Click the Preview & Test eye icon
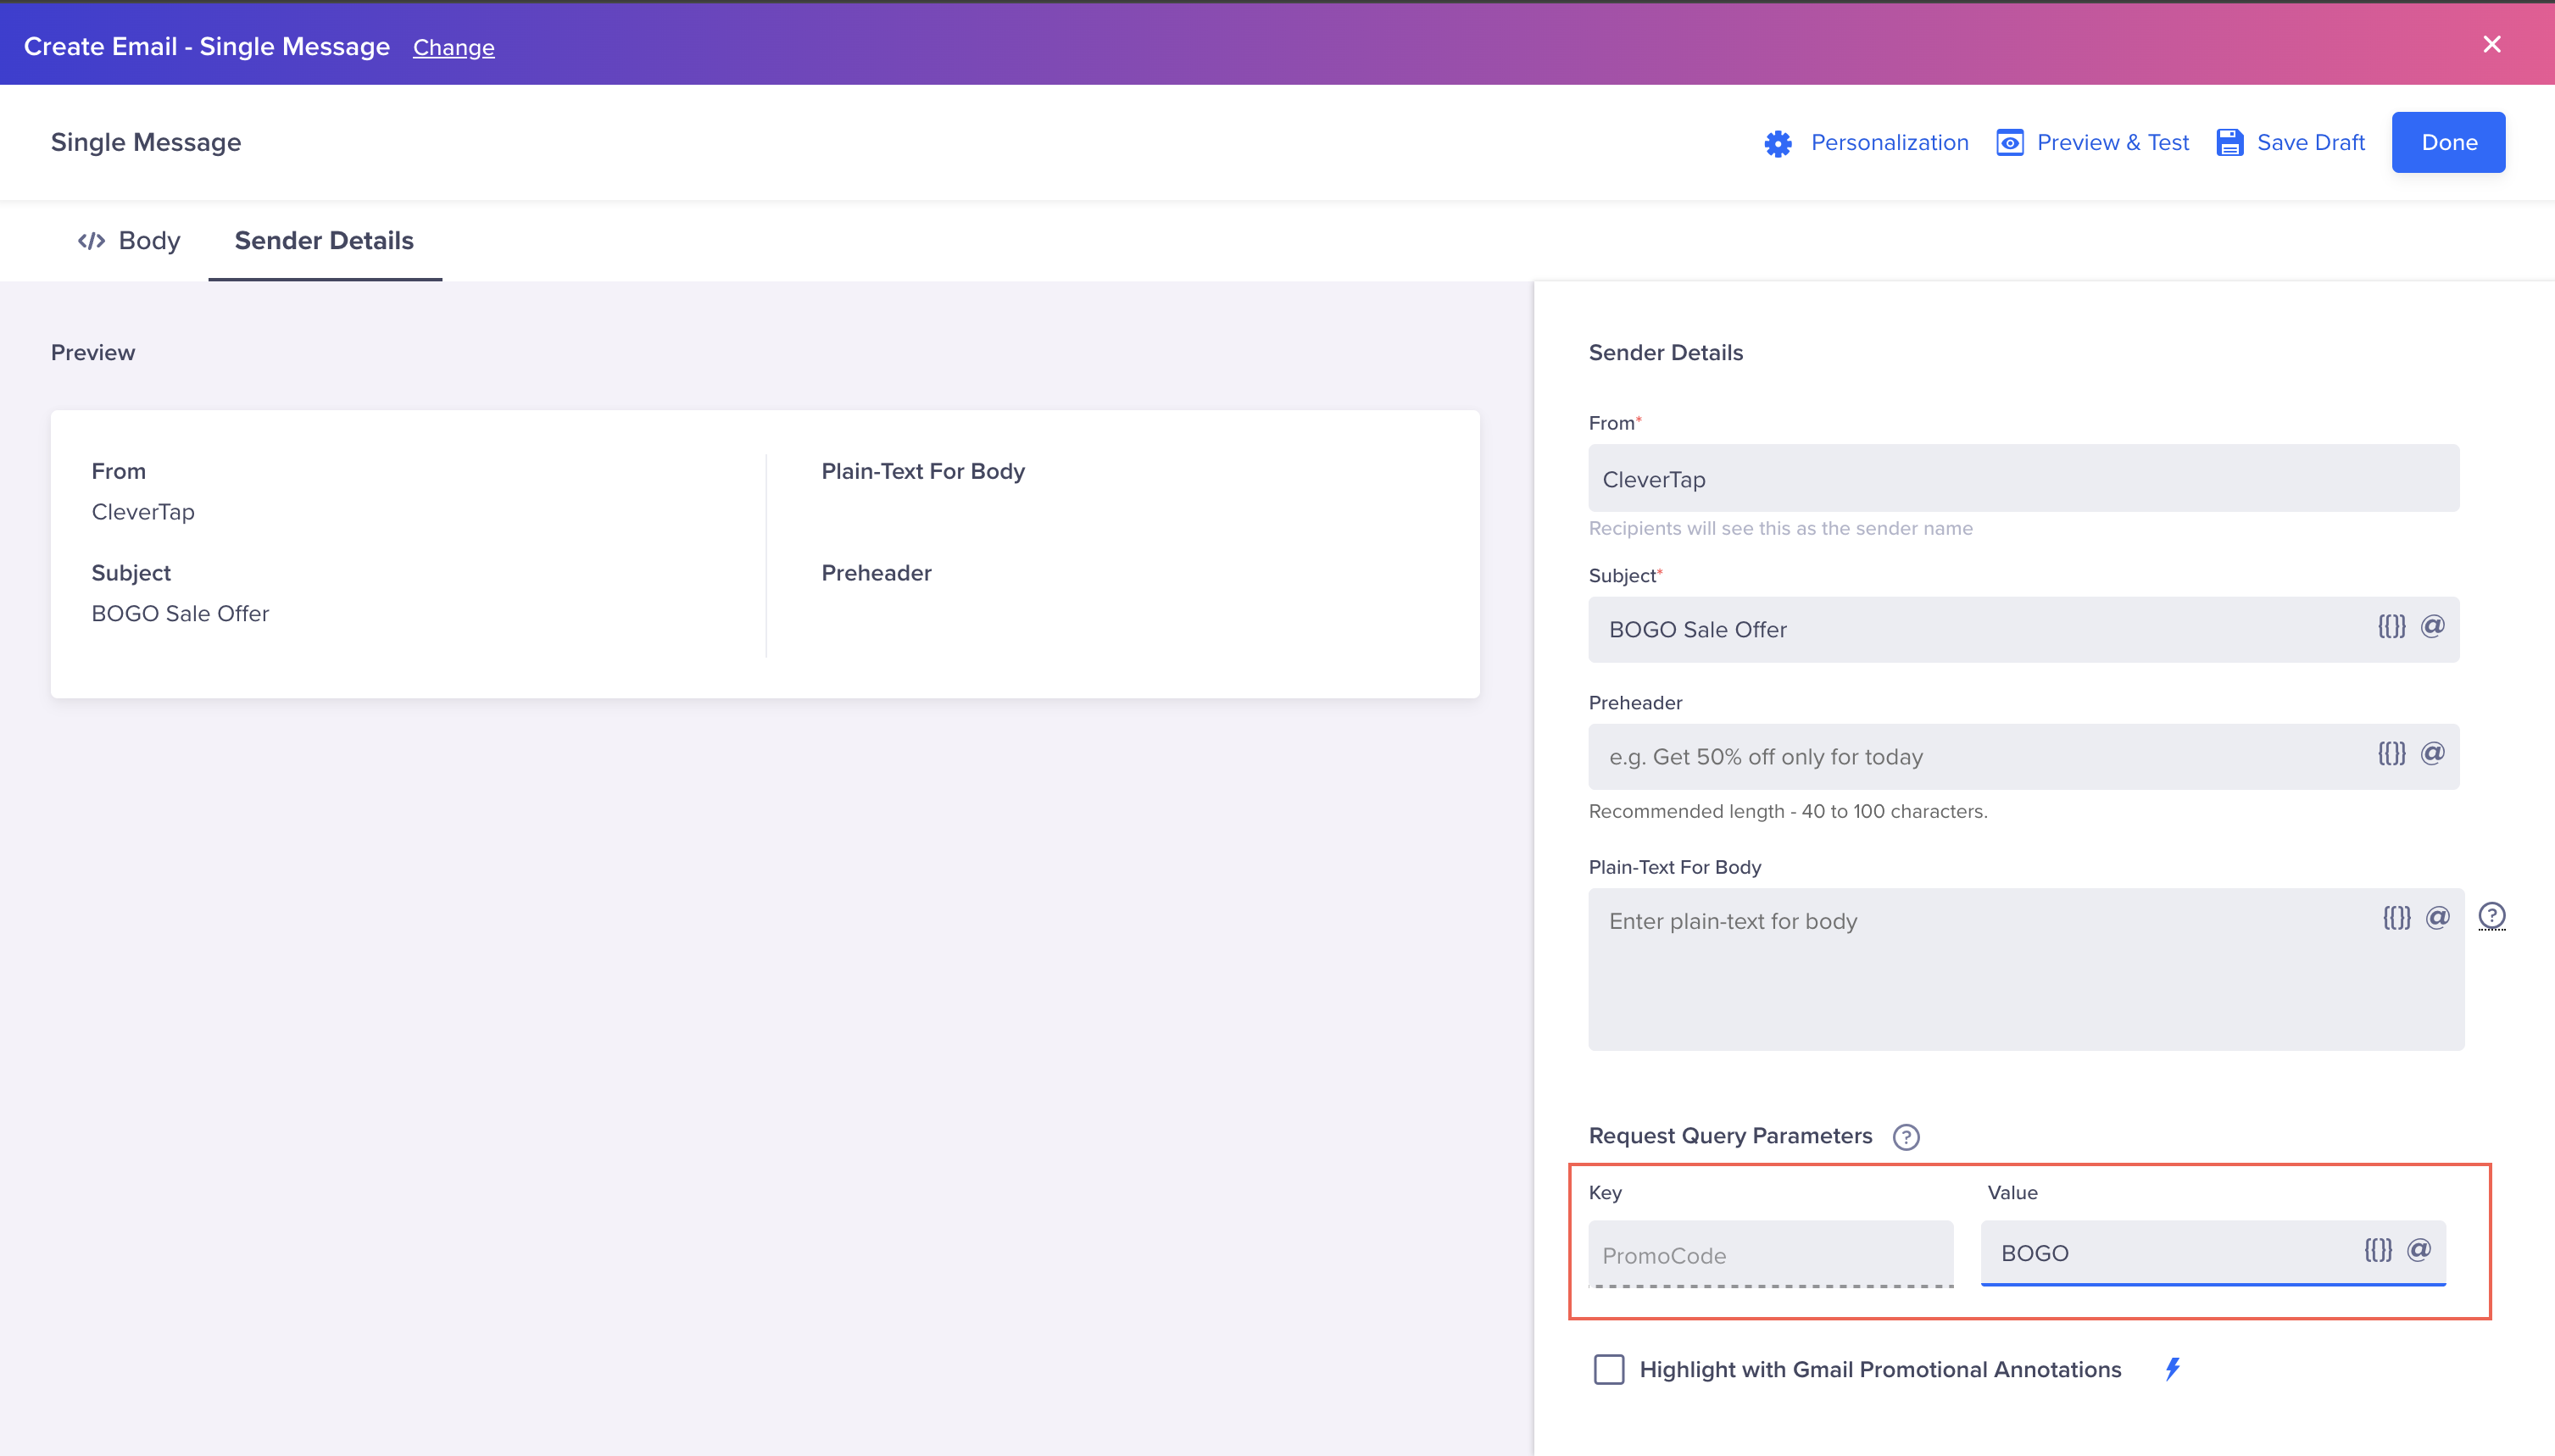2555x1456 pixels. [x=2009, y=143]
